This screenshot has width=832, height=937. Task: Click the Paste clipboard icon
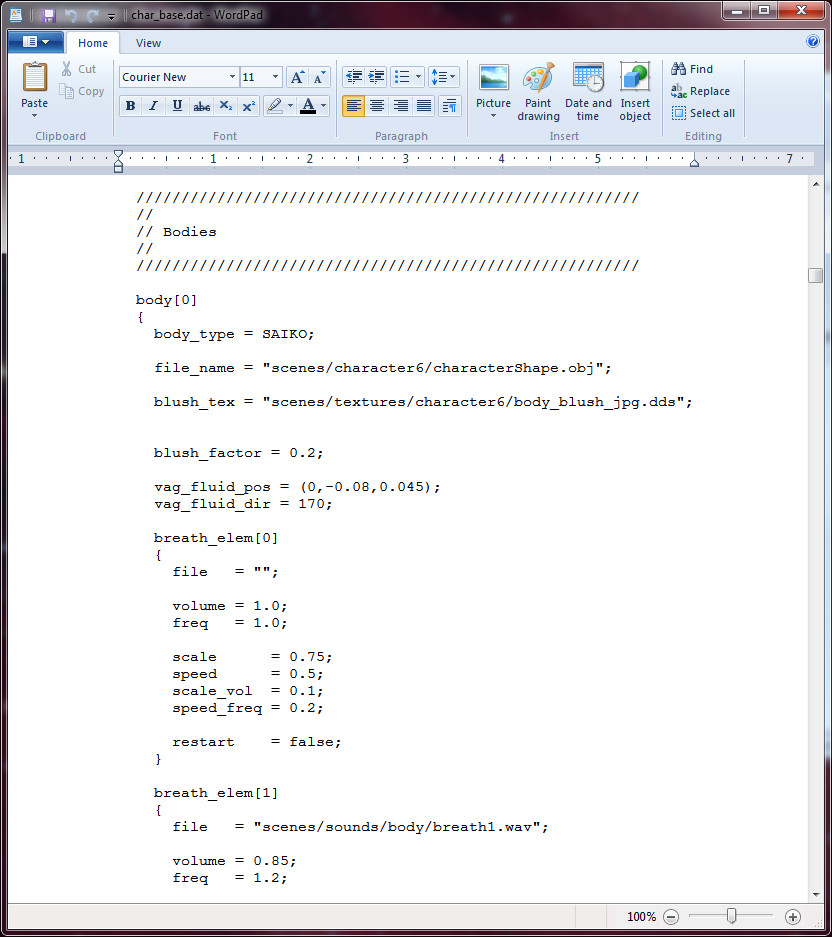[x=35, y=78]
